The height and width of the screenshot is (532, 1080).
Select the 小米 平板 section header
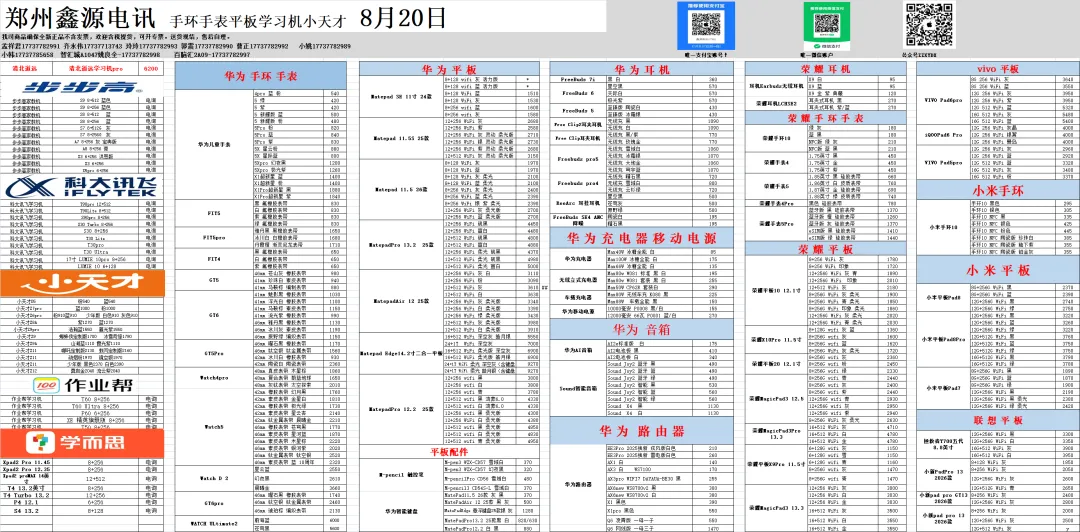(998, 269)
